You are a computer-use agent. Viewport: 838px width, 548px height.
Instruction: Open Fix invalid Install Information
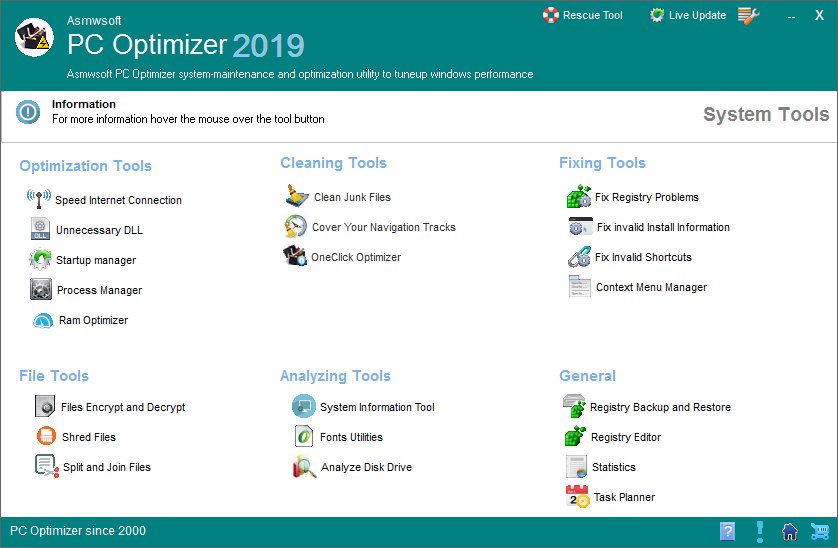(663, 227)
